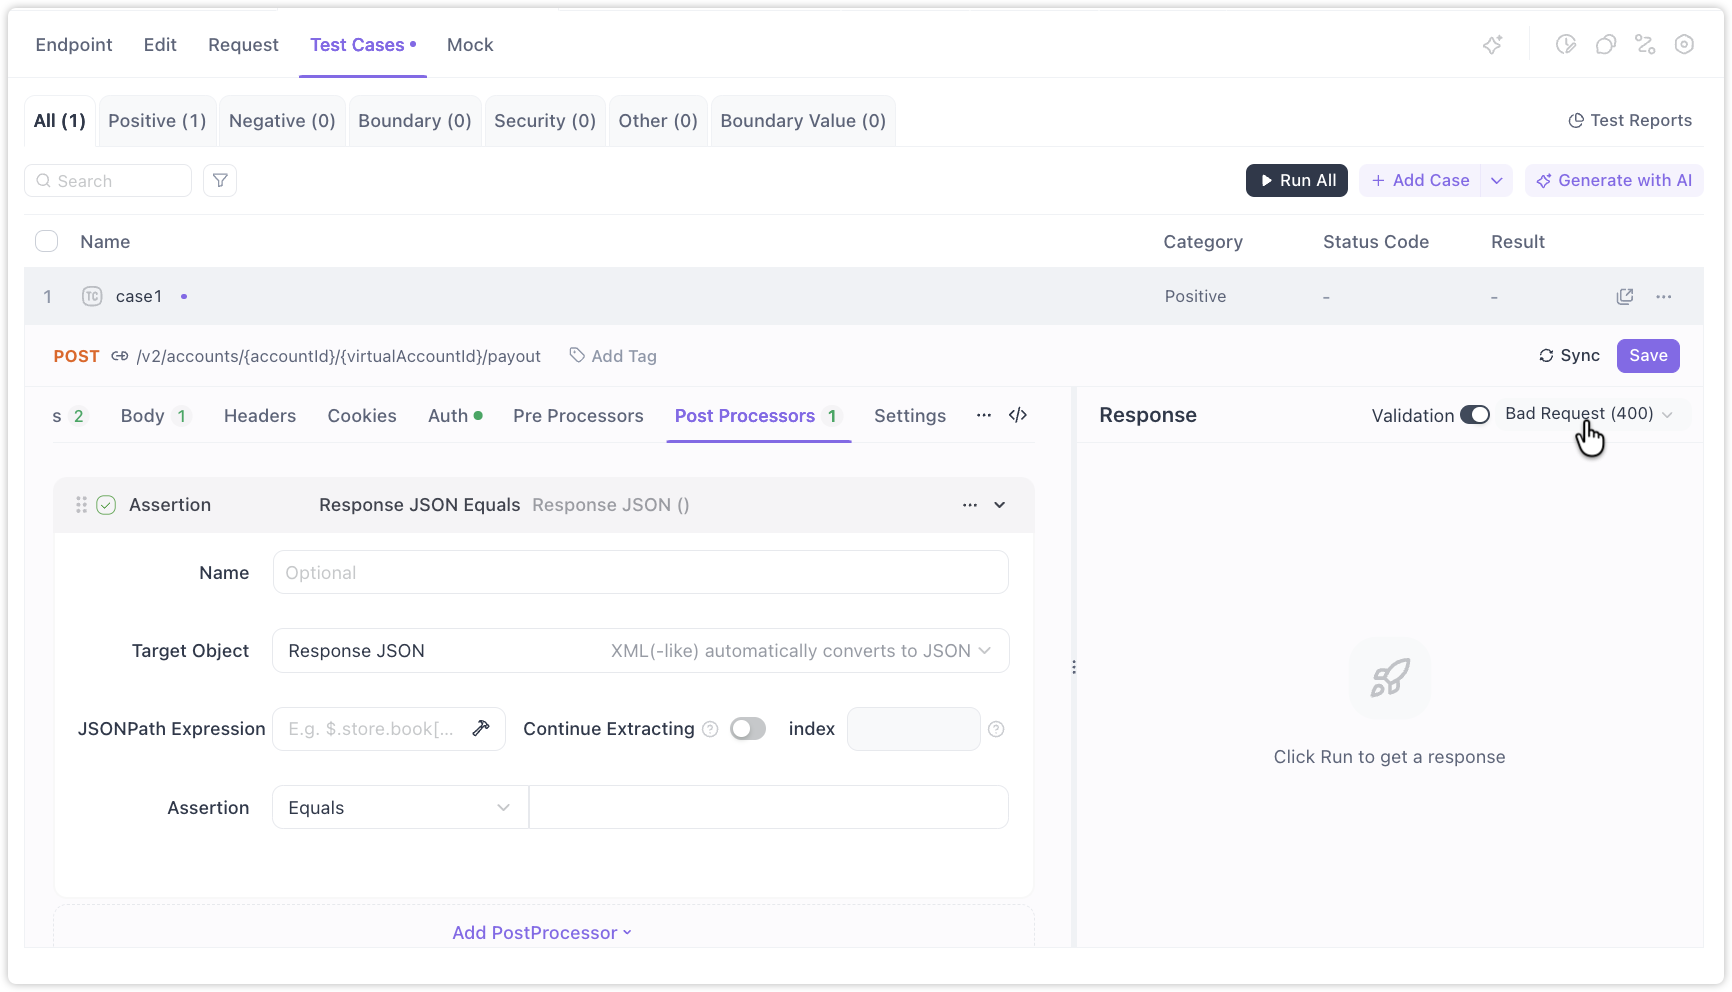This screenshot has height=992, width=1732.
Task: Open case1 in a new window icon
Action: pyautogui.click(x=1625, y=296)
